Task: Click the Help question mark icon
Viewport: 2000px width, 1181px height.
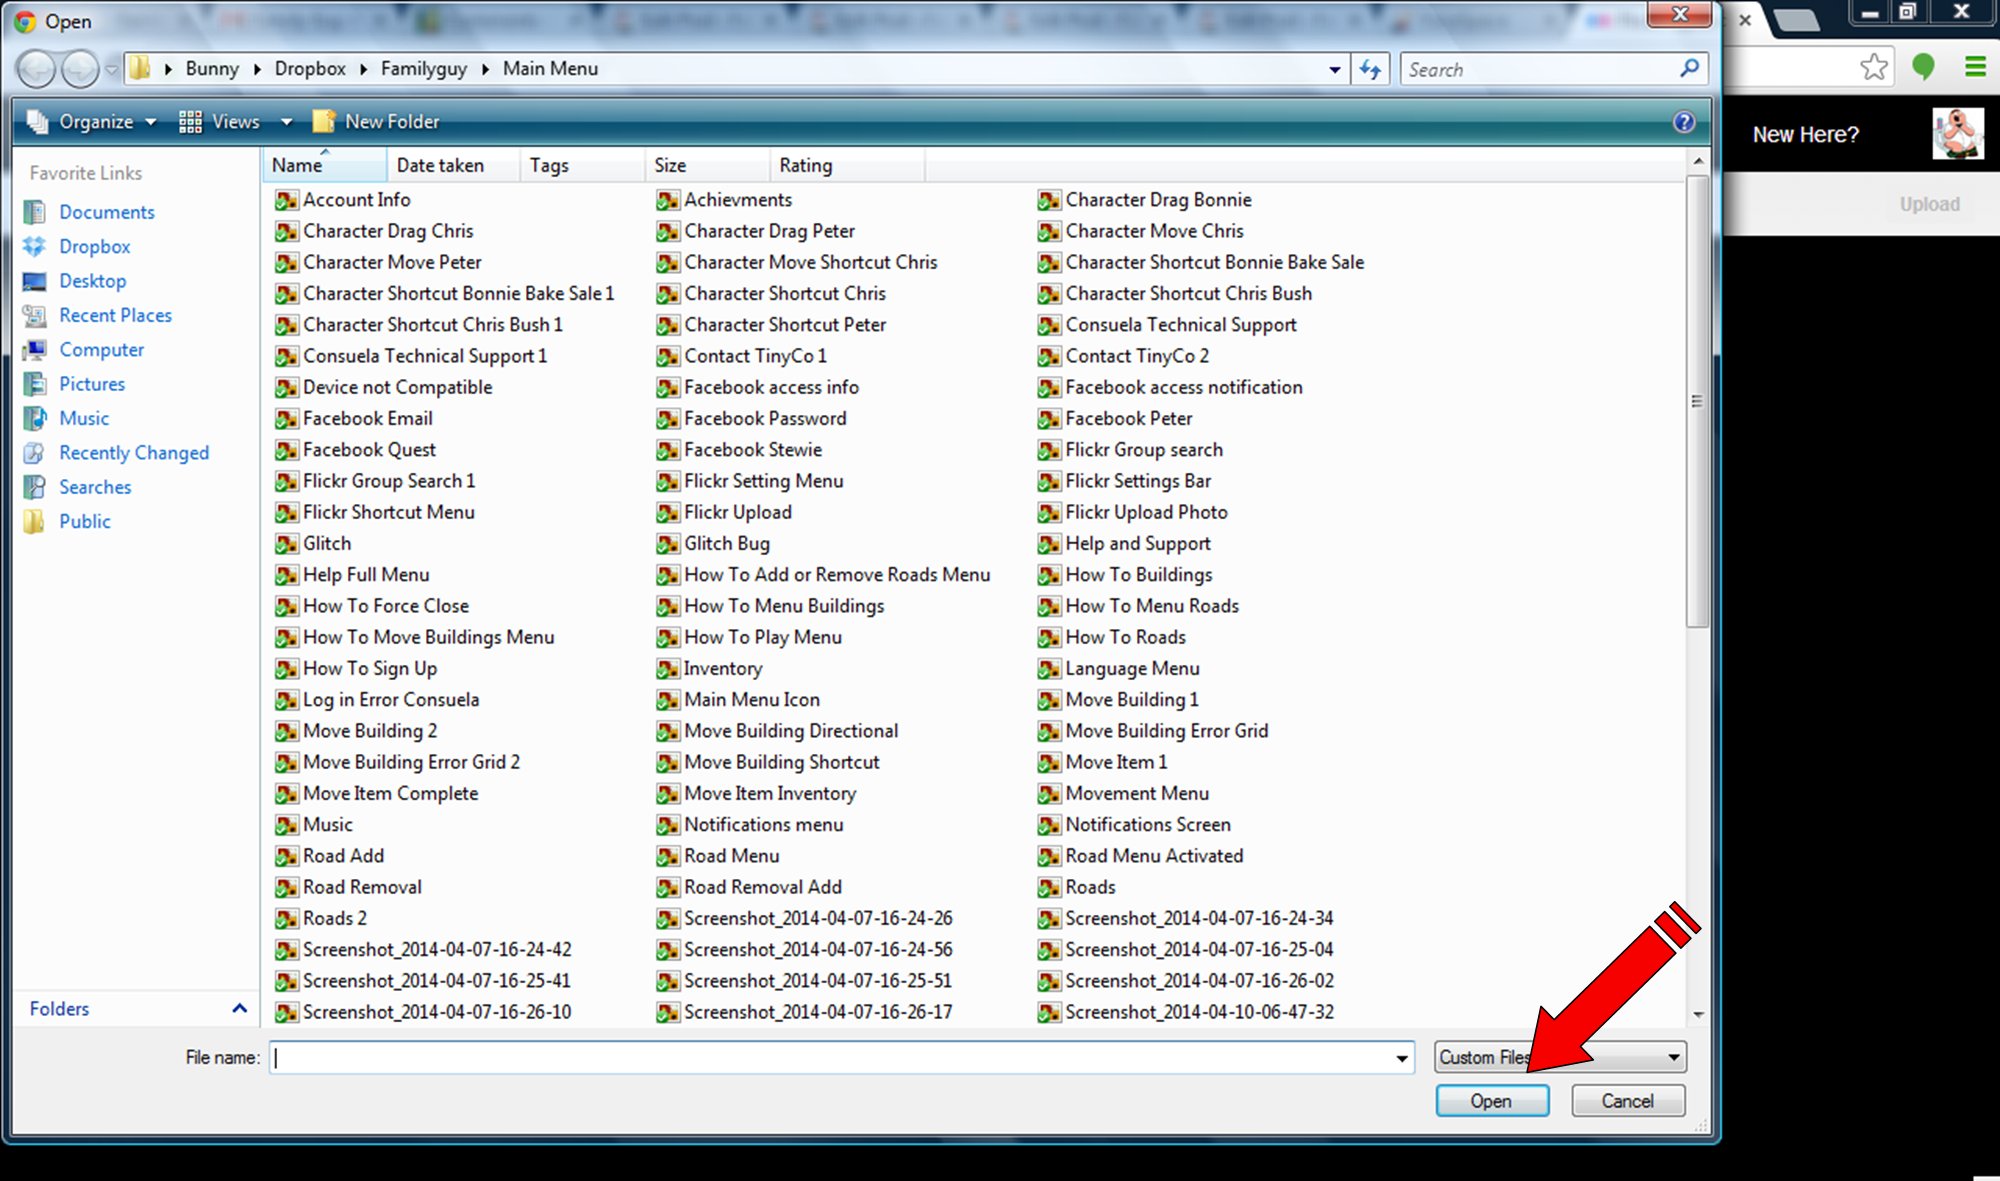Action: coord(1684,122)
